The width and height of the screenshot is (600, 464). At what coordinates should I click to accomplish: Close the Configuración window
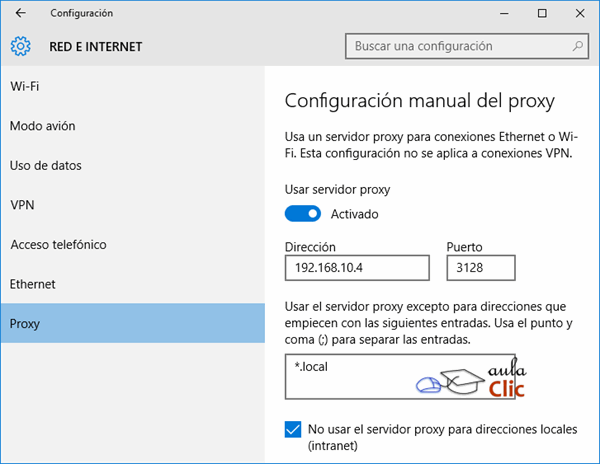tap(580, 13)
